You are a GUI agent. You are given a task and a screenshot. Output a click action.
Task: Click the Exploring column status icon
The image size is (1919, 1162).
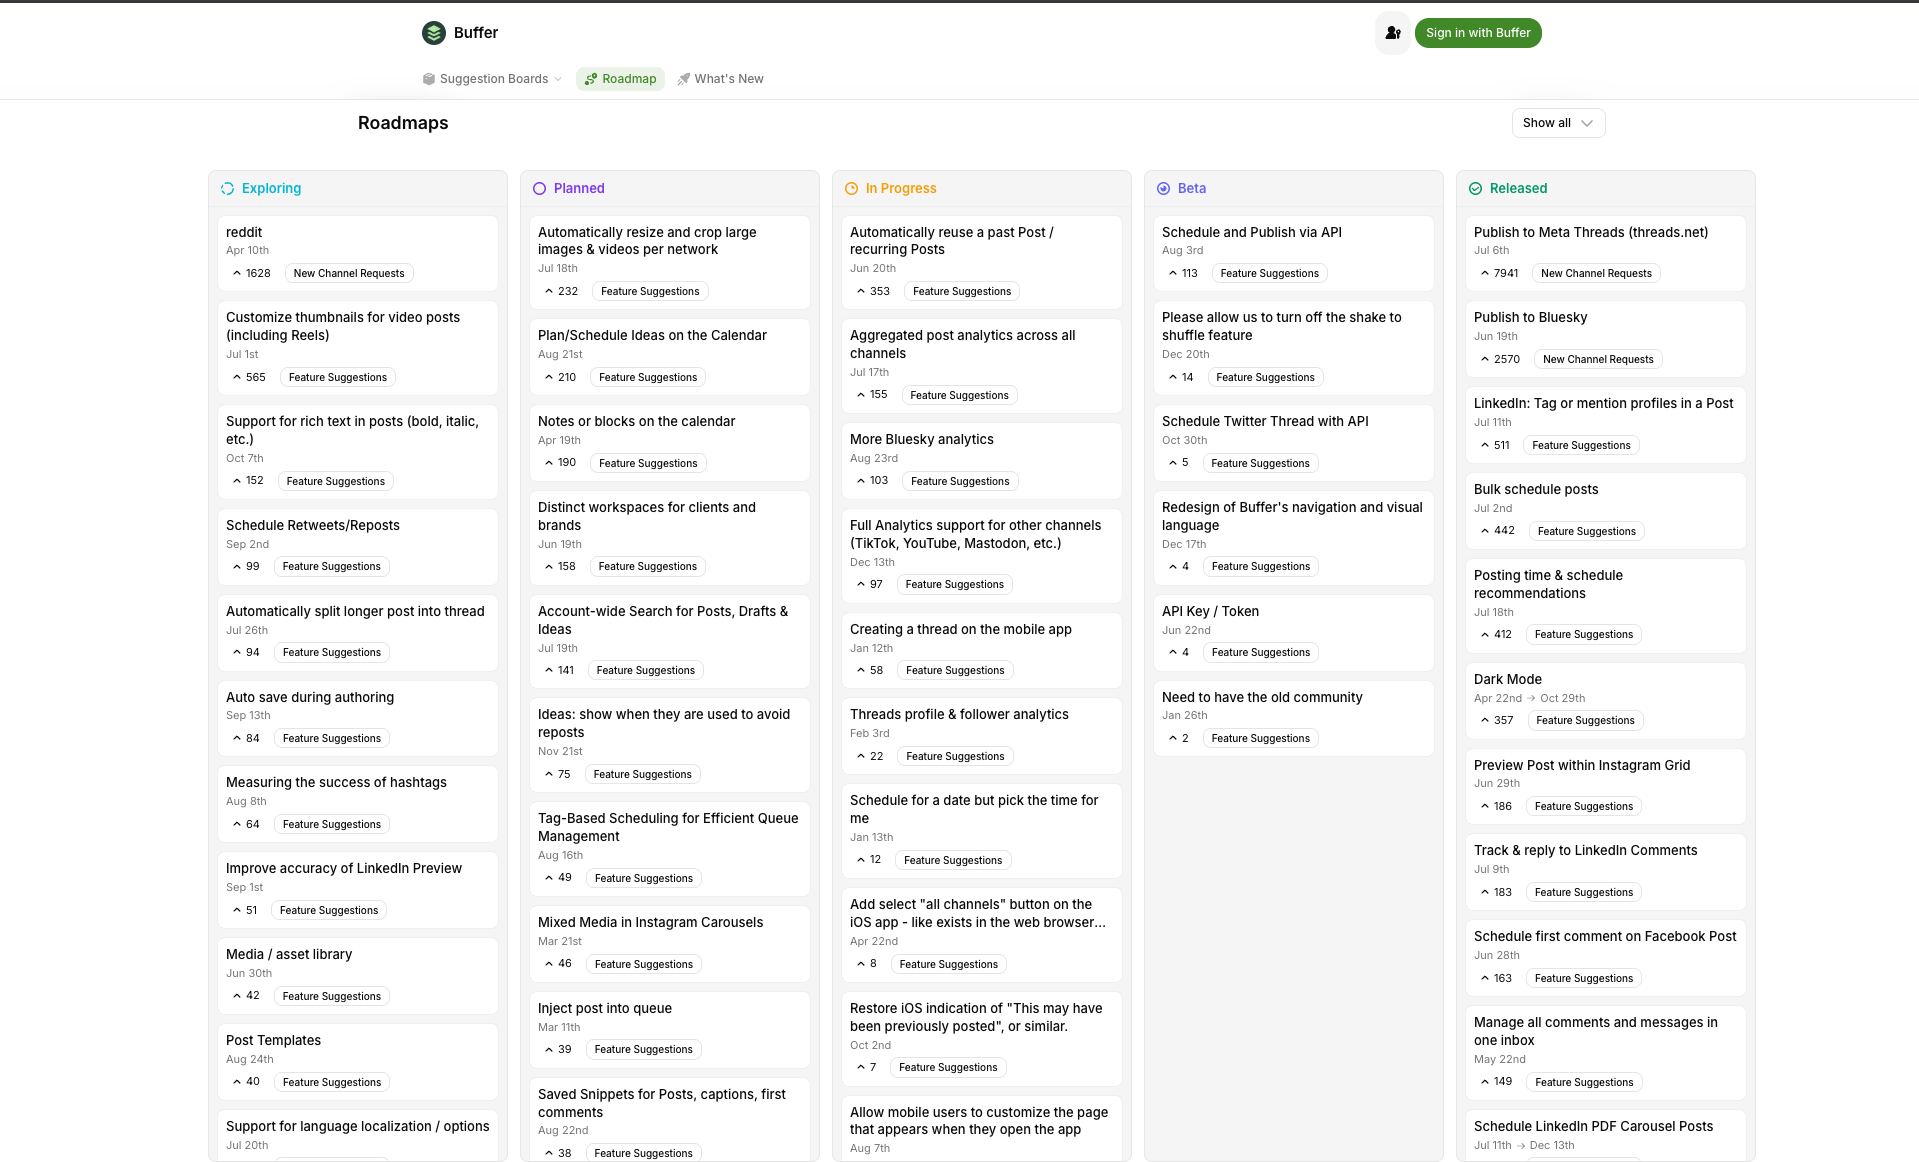click(x=227, y=188)
